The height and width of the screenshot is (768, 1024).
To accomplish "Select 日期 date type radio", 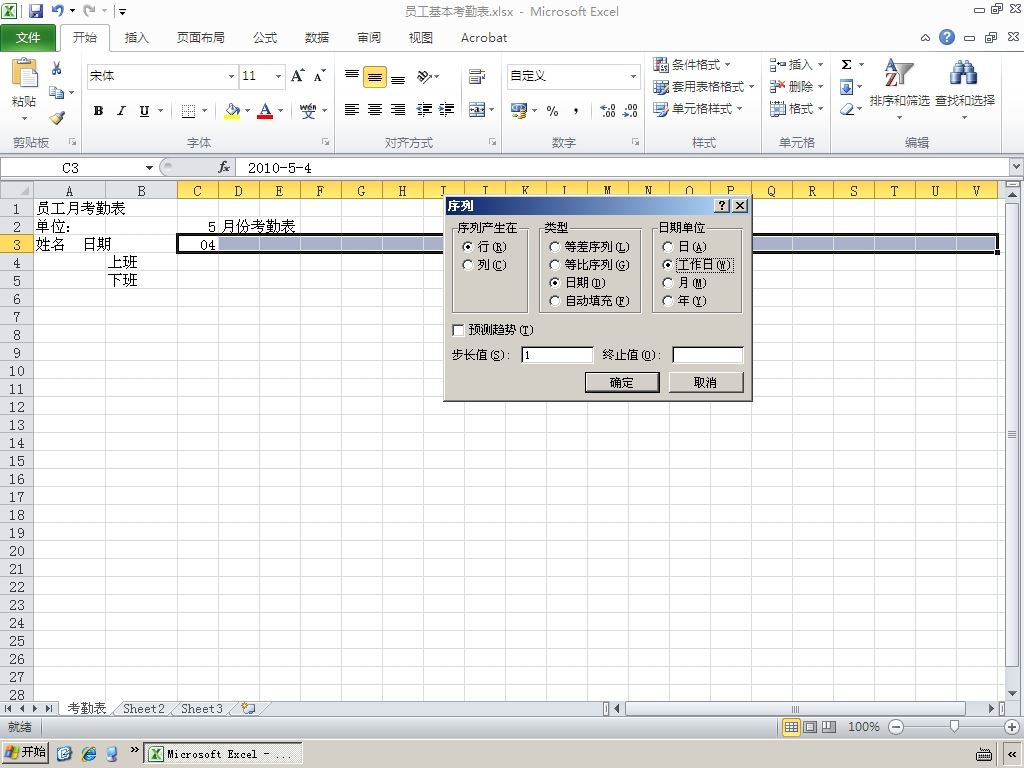I will [554, 283].
